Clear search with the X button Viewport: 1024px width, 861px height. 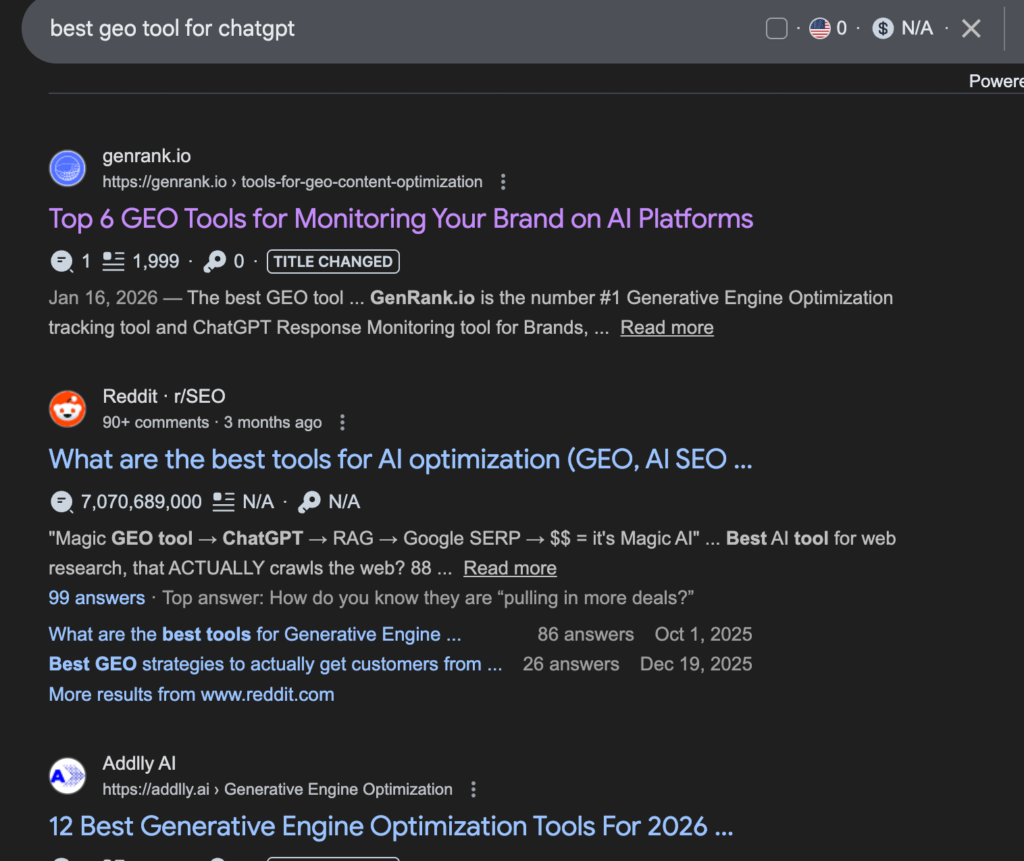(971, 29)
